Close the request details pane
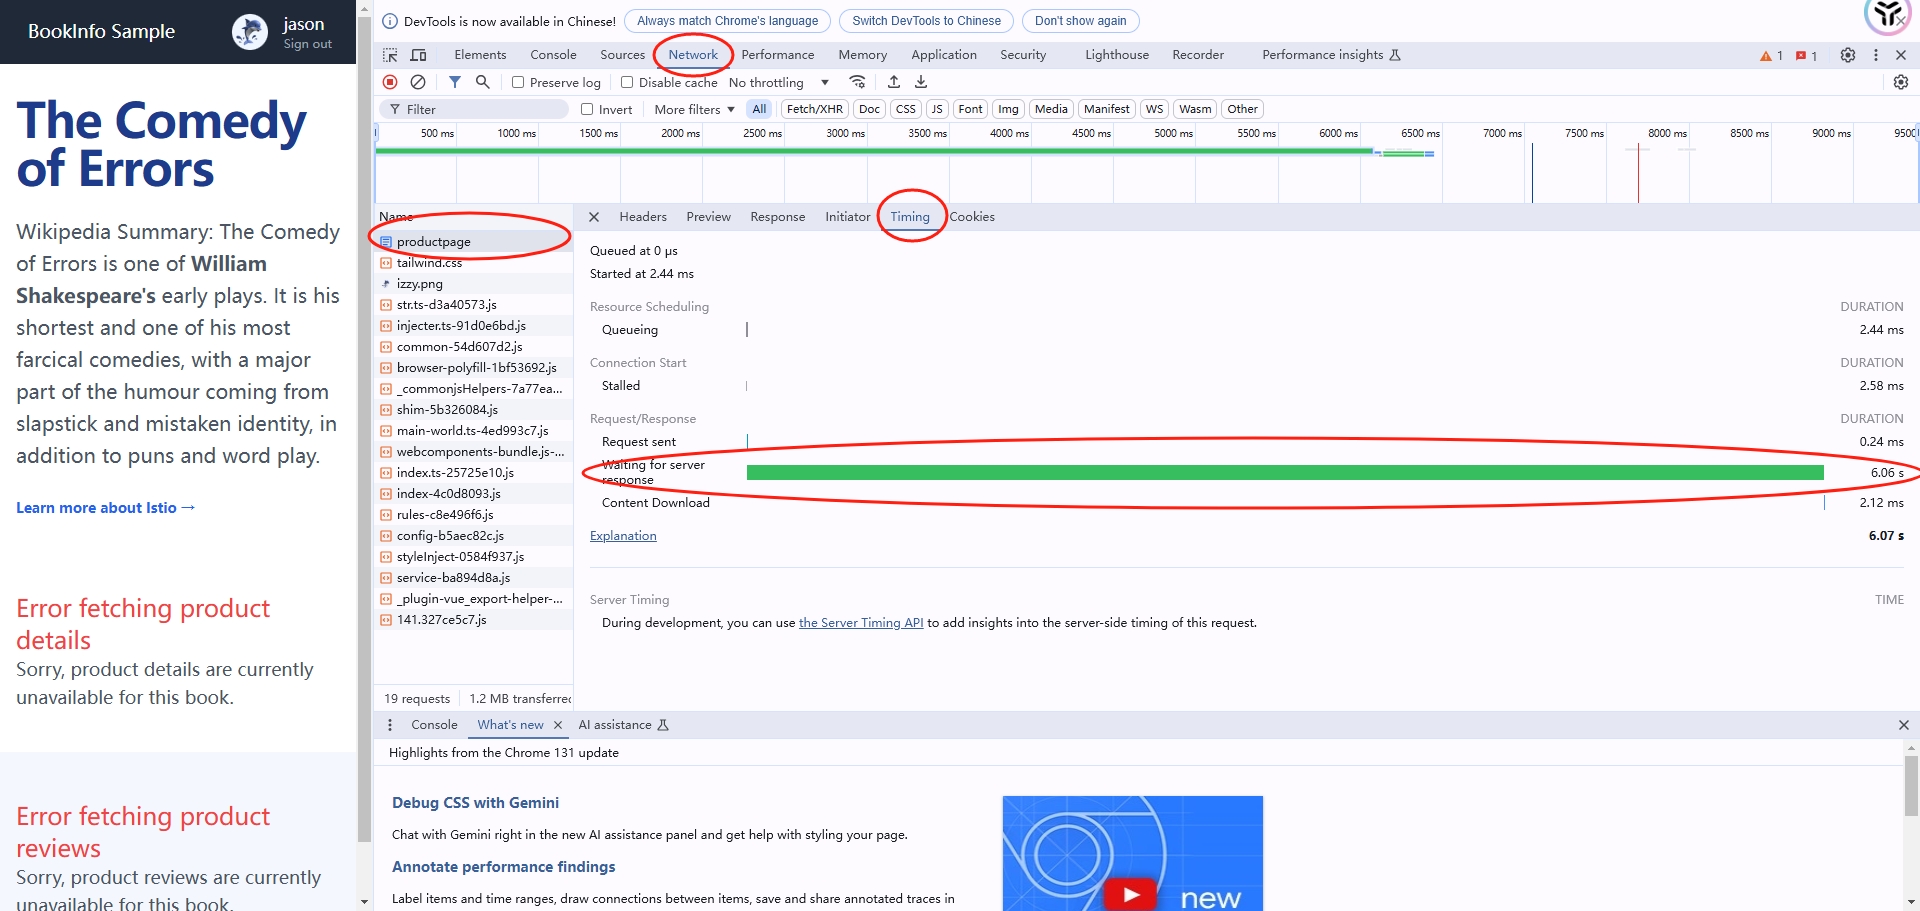Image resolution: width=1920 pixels, height=911 pixels. [594, 217]
